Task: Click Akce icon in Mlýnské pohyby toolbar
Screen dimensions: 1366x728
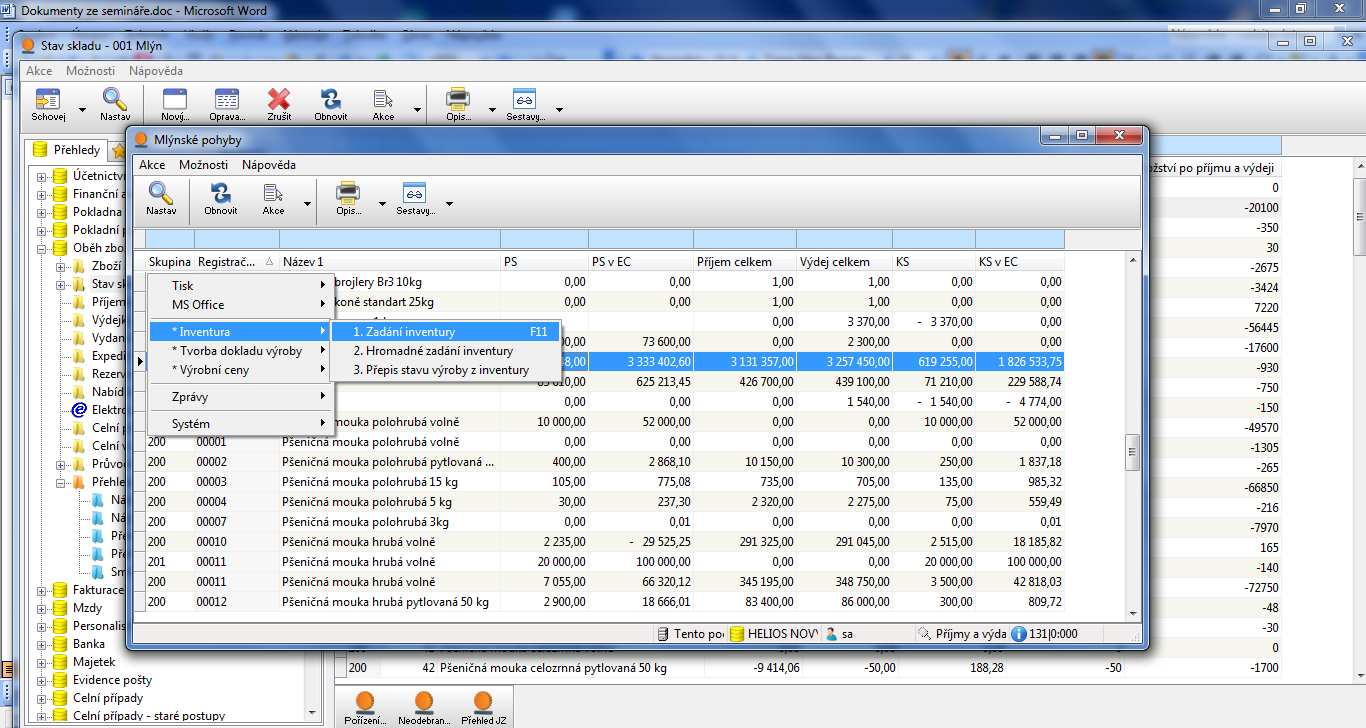Action: click(x=273, y=193)
